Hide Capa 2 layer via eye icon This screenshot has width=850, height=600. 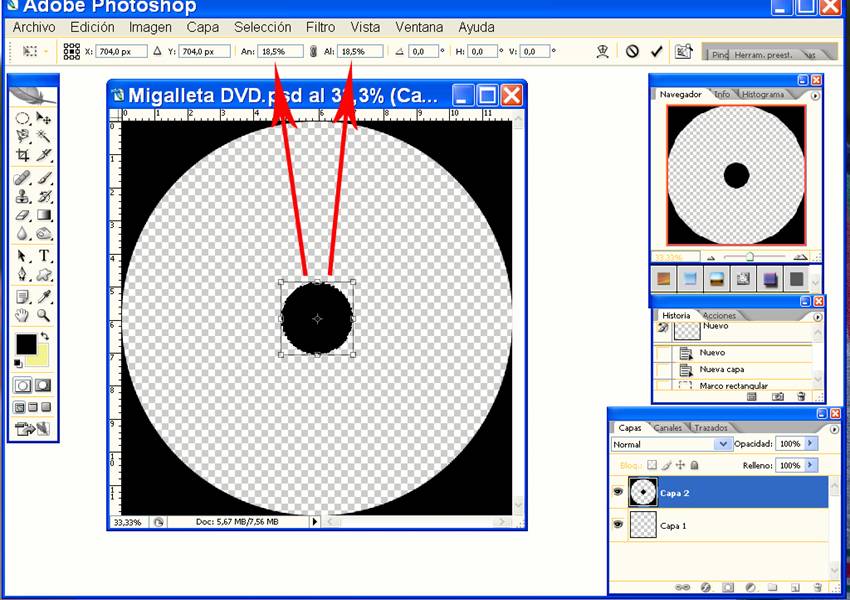617,493
